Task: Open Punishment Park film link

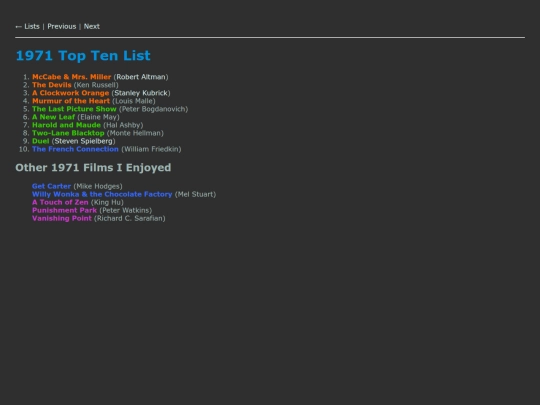Action: (64, 210)
